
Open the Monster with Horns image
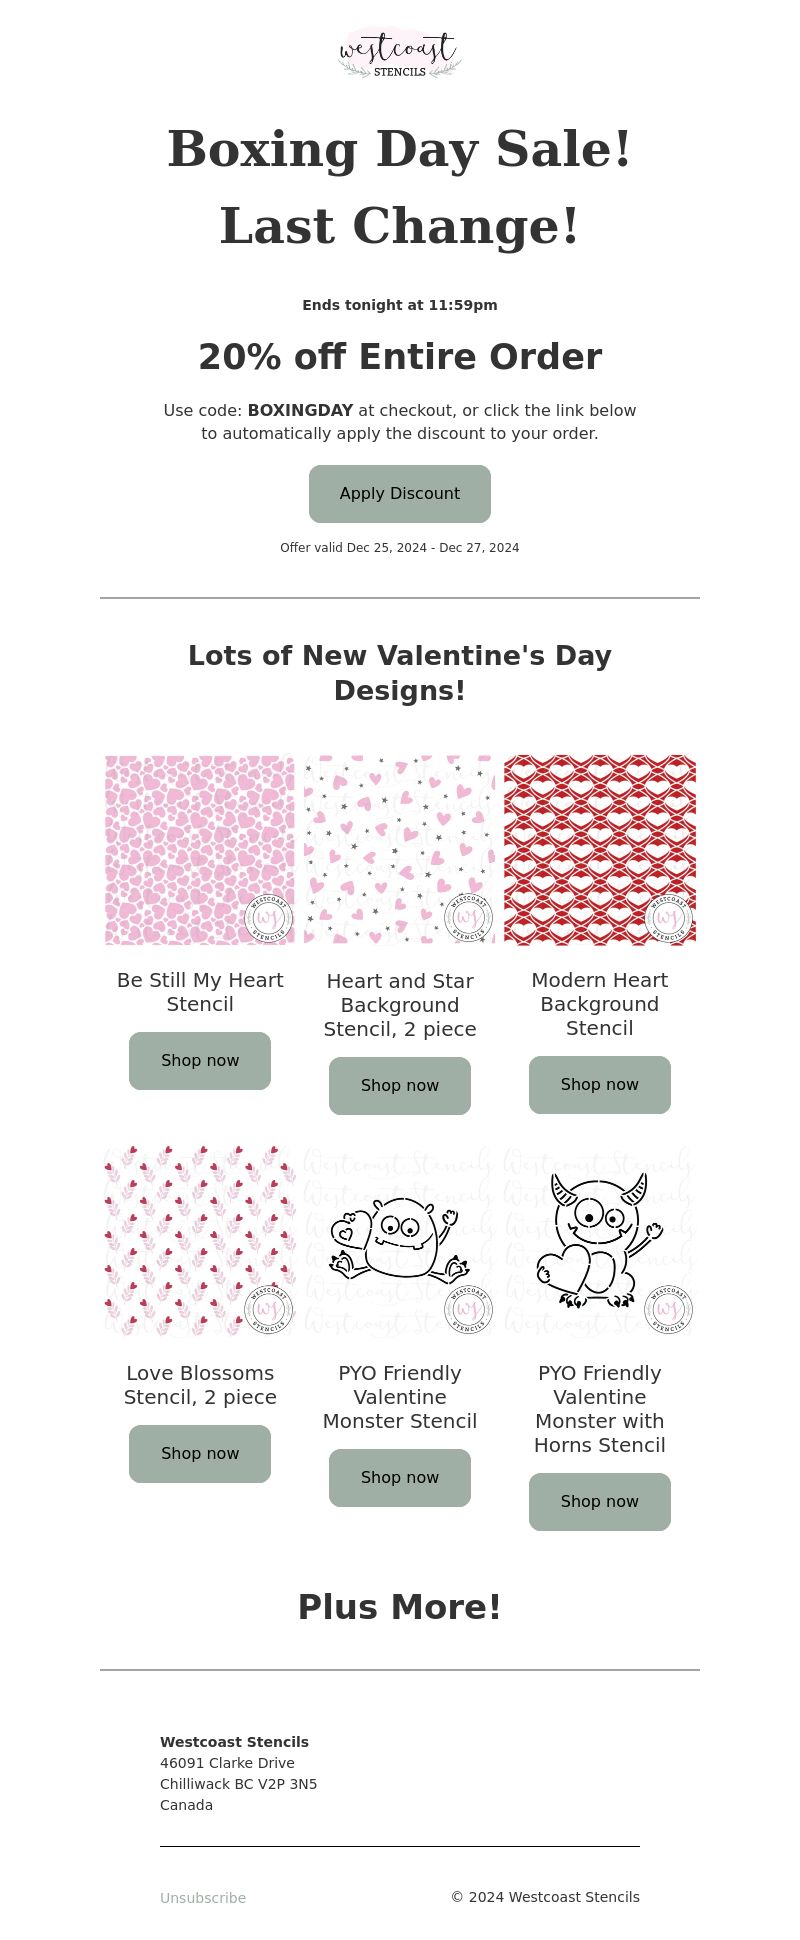pyautogui.click(x=600, y=1242)
